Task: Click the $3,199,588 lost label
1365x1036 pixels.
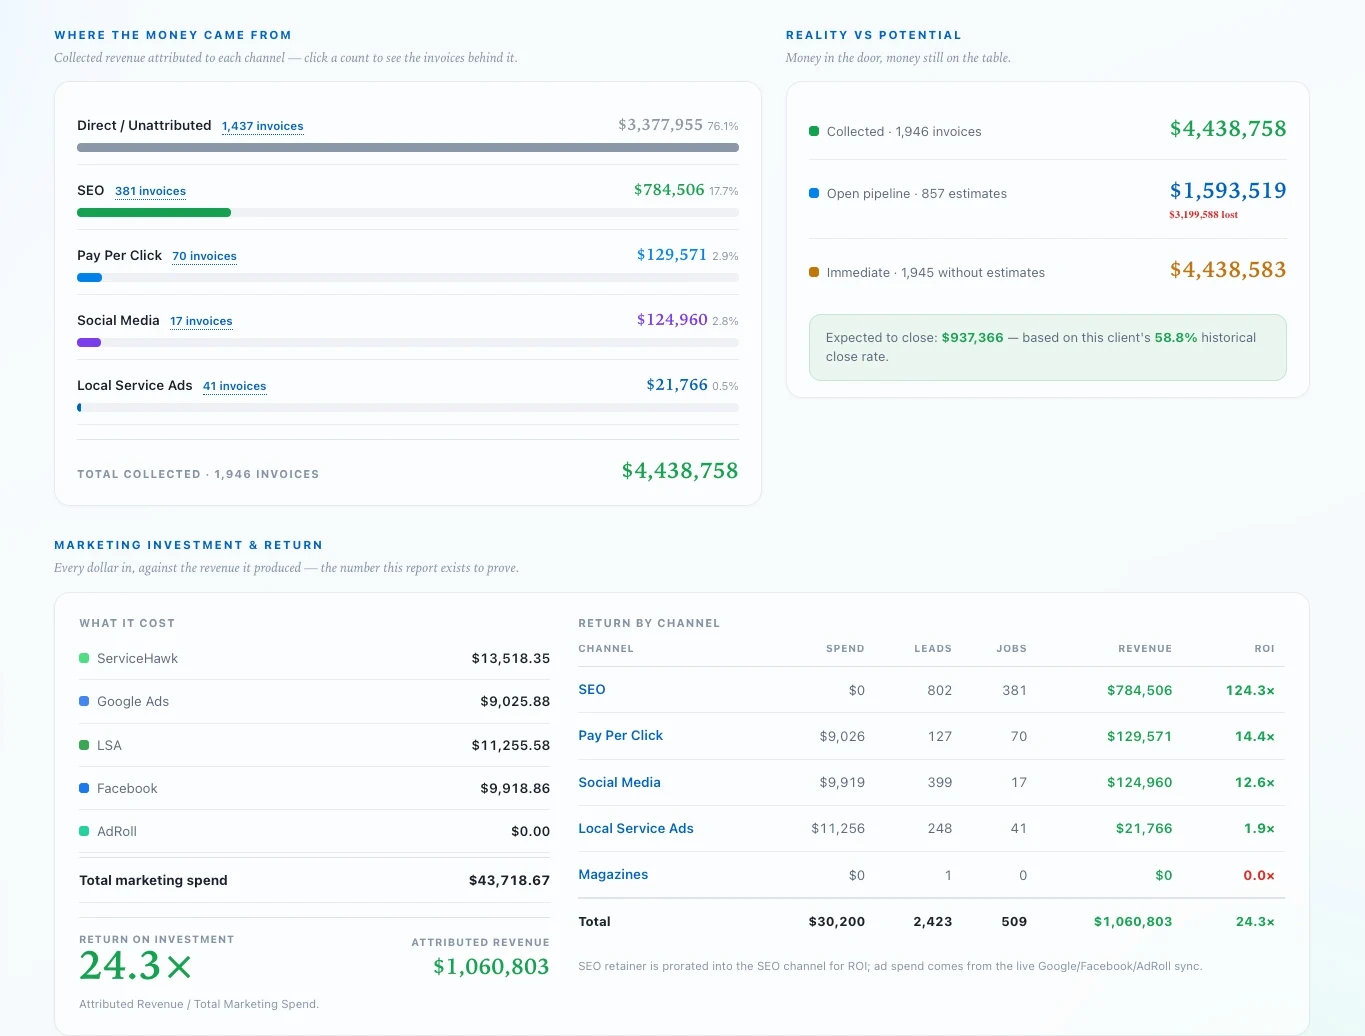Action: click(1203, 215)
